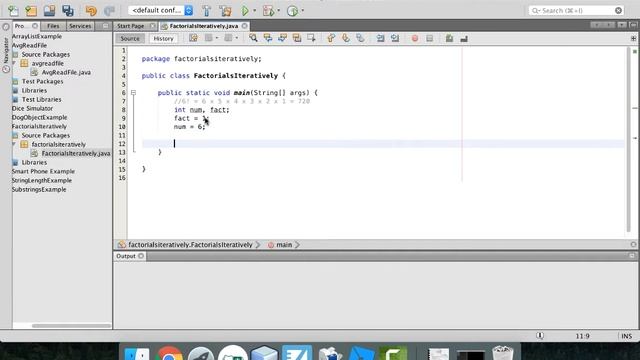The height and width of the screenshot is (360, 640).
Task: Minimize the Projects window group
Action: [105, 26]
